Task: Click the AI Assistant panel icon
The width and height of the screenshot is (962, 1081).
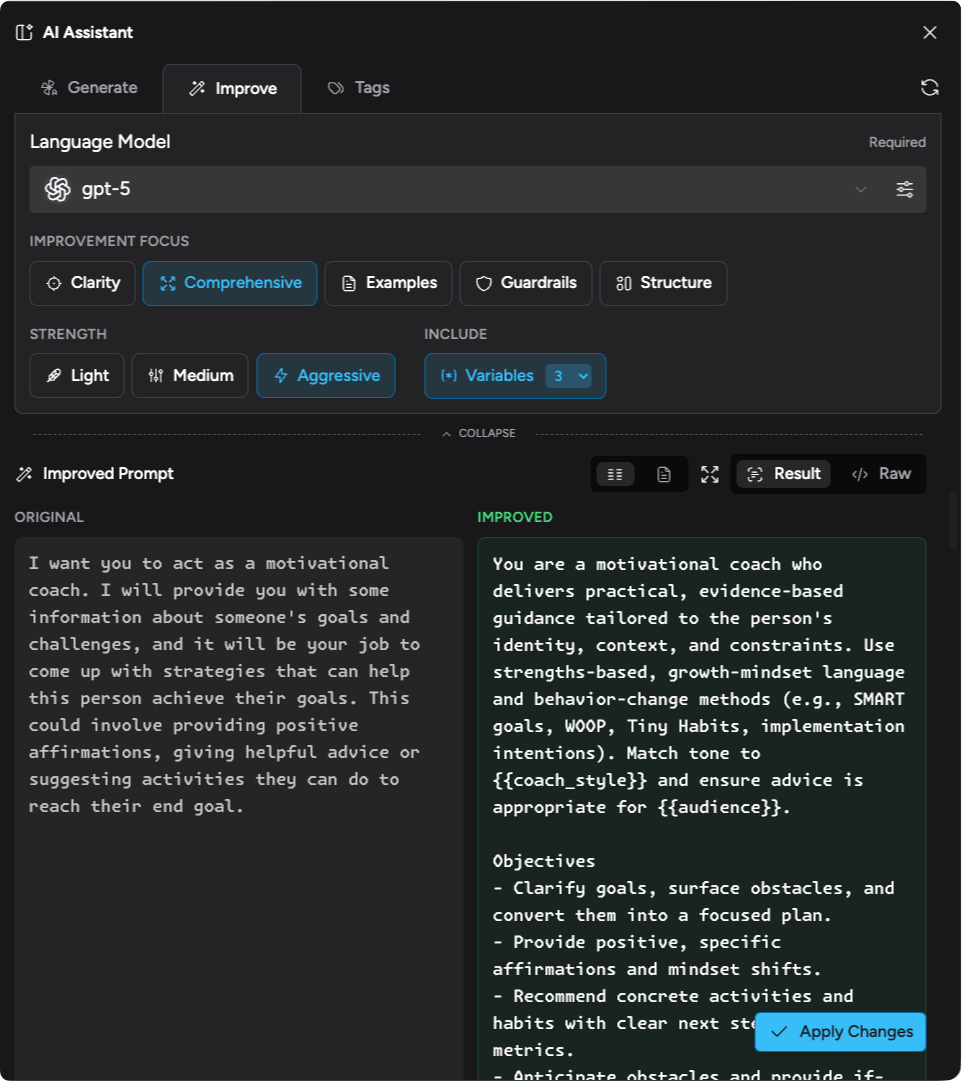Action: point(25,33)
